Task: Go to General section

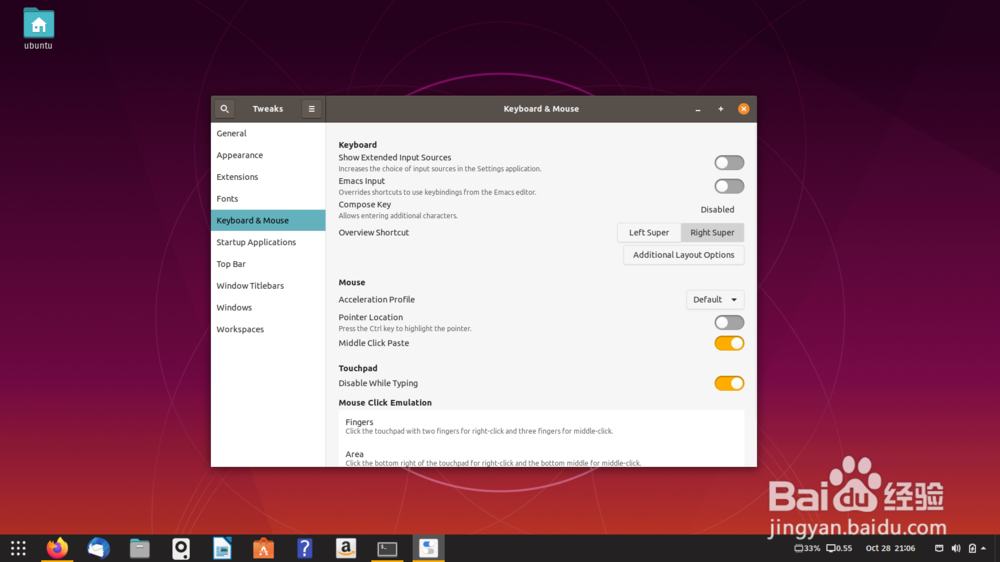Action: 268,133
